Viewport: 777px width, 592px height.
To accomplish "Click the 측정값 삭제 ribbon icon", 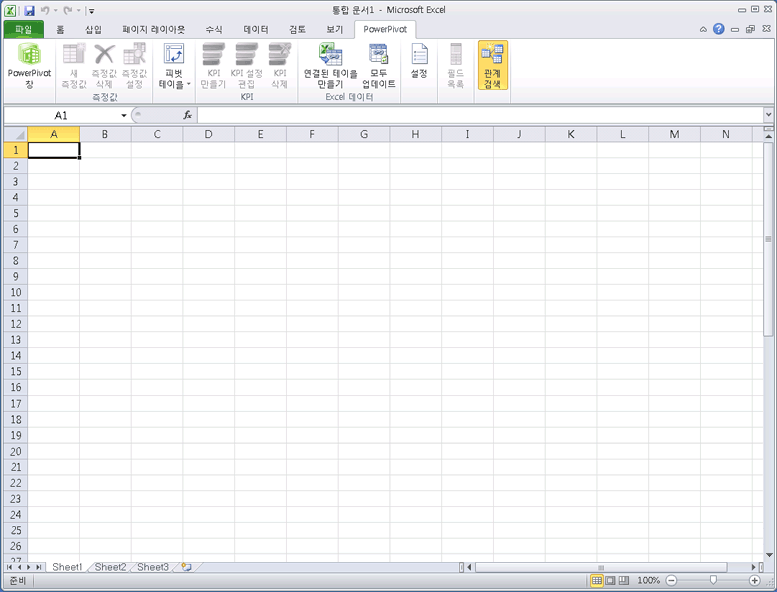I will pyautogui.click(x=104, y=65).
